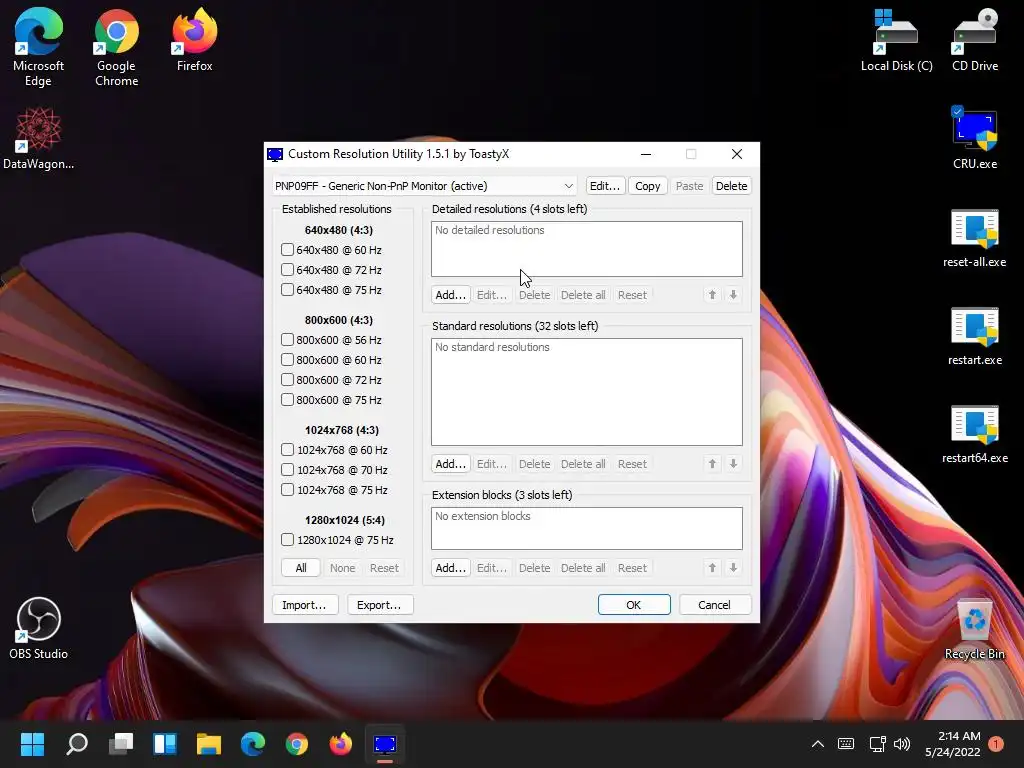Viewport: 1024px width, 768px height.
Task: Enable 800x600 @ 72 Hz checkbox
Action: [287, 380]
